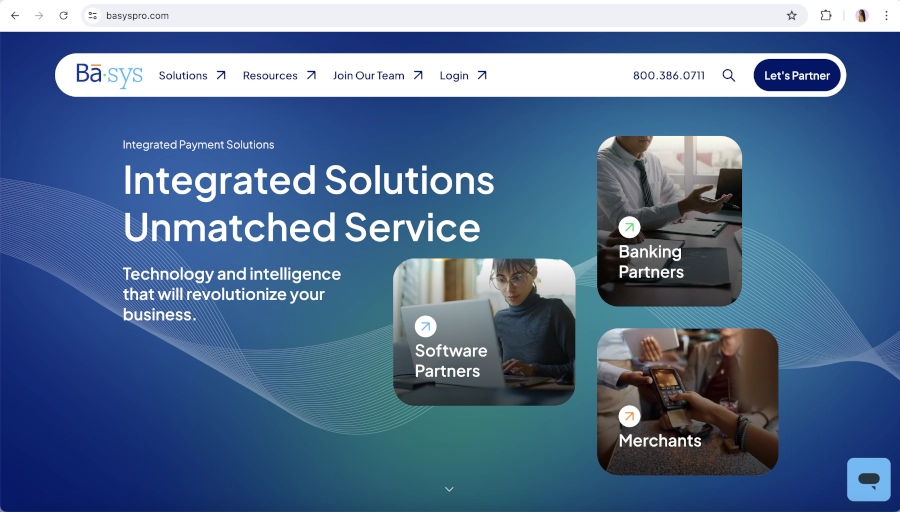Expand the Solutions menu
Screen dimensions: 900x512
(x=192, y=75)
